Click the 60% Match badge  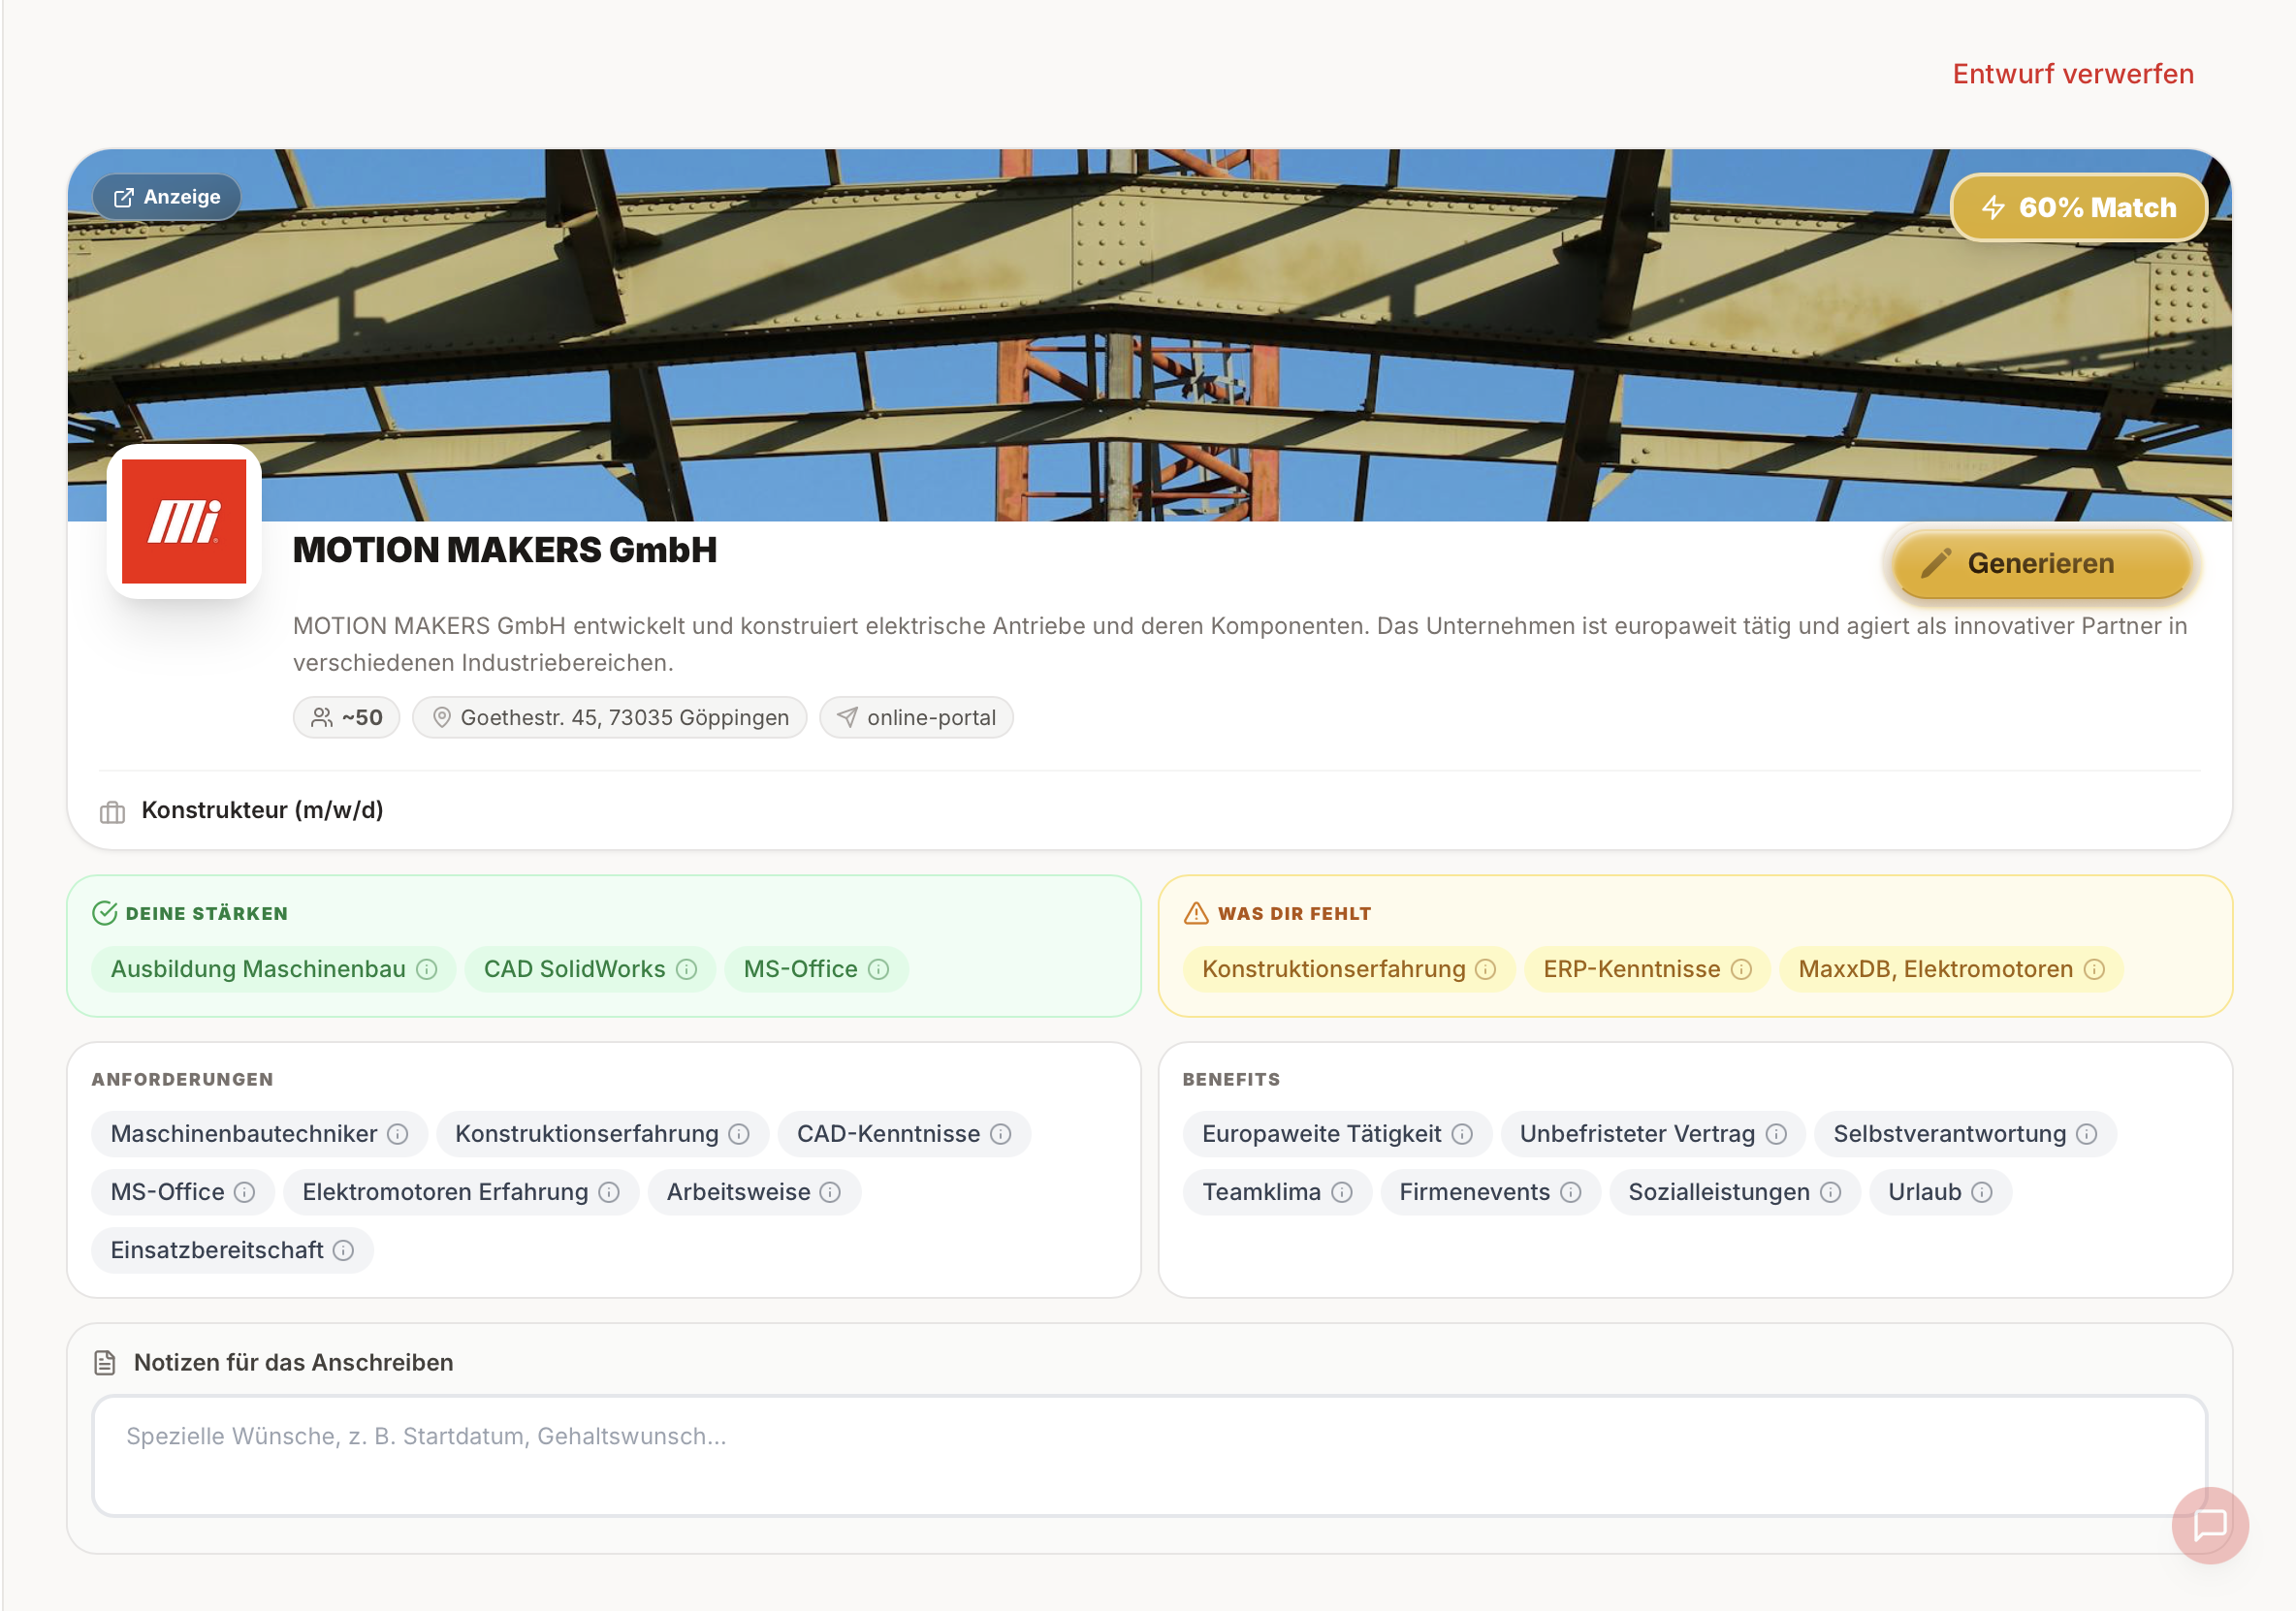point(2078,207)
